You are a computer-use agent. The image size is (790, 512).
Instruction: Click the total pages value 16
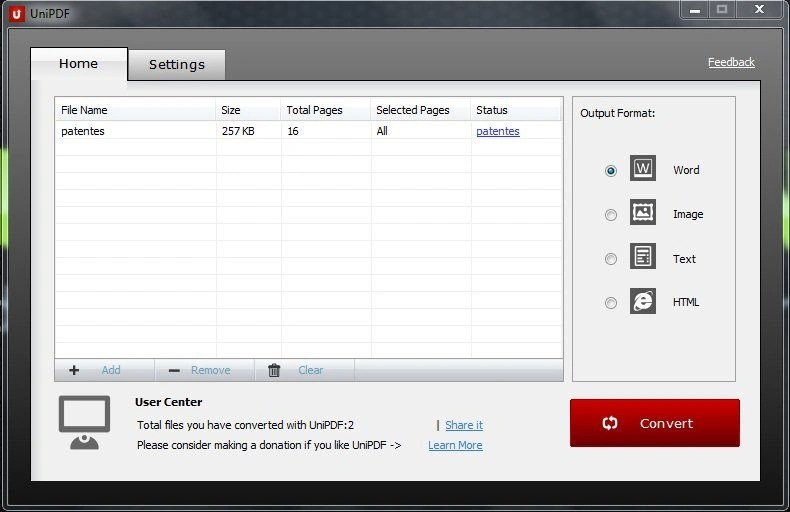click(x=293, y=132)
